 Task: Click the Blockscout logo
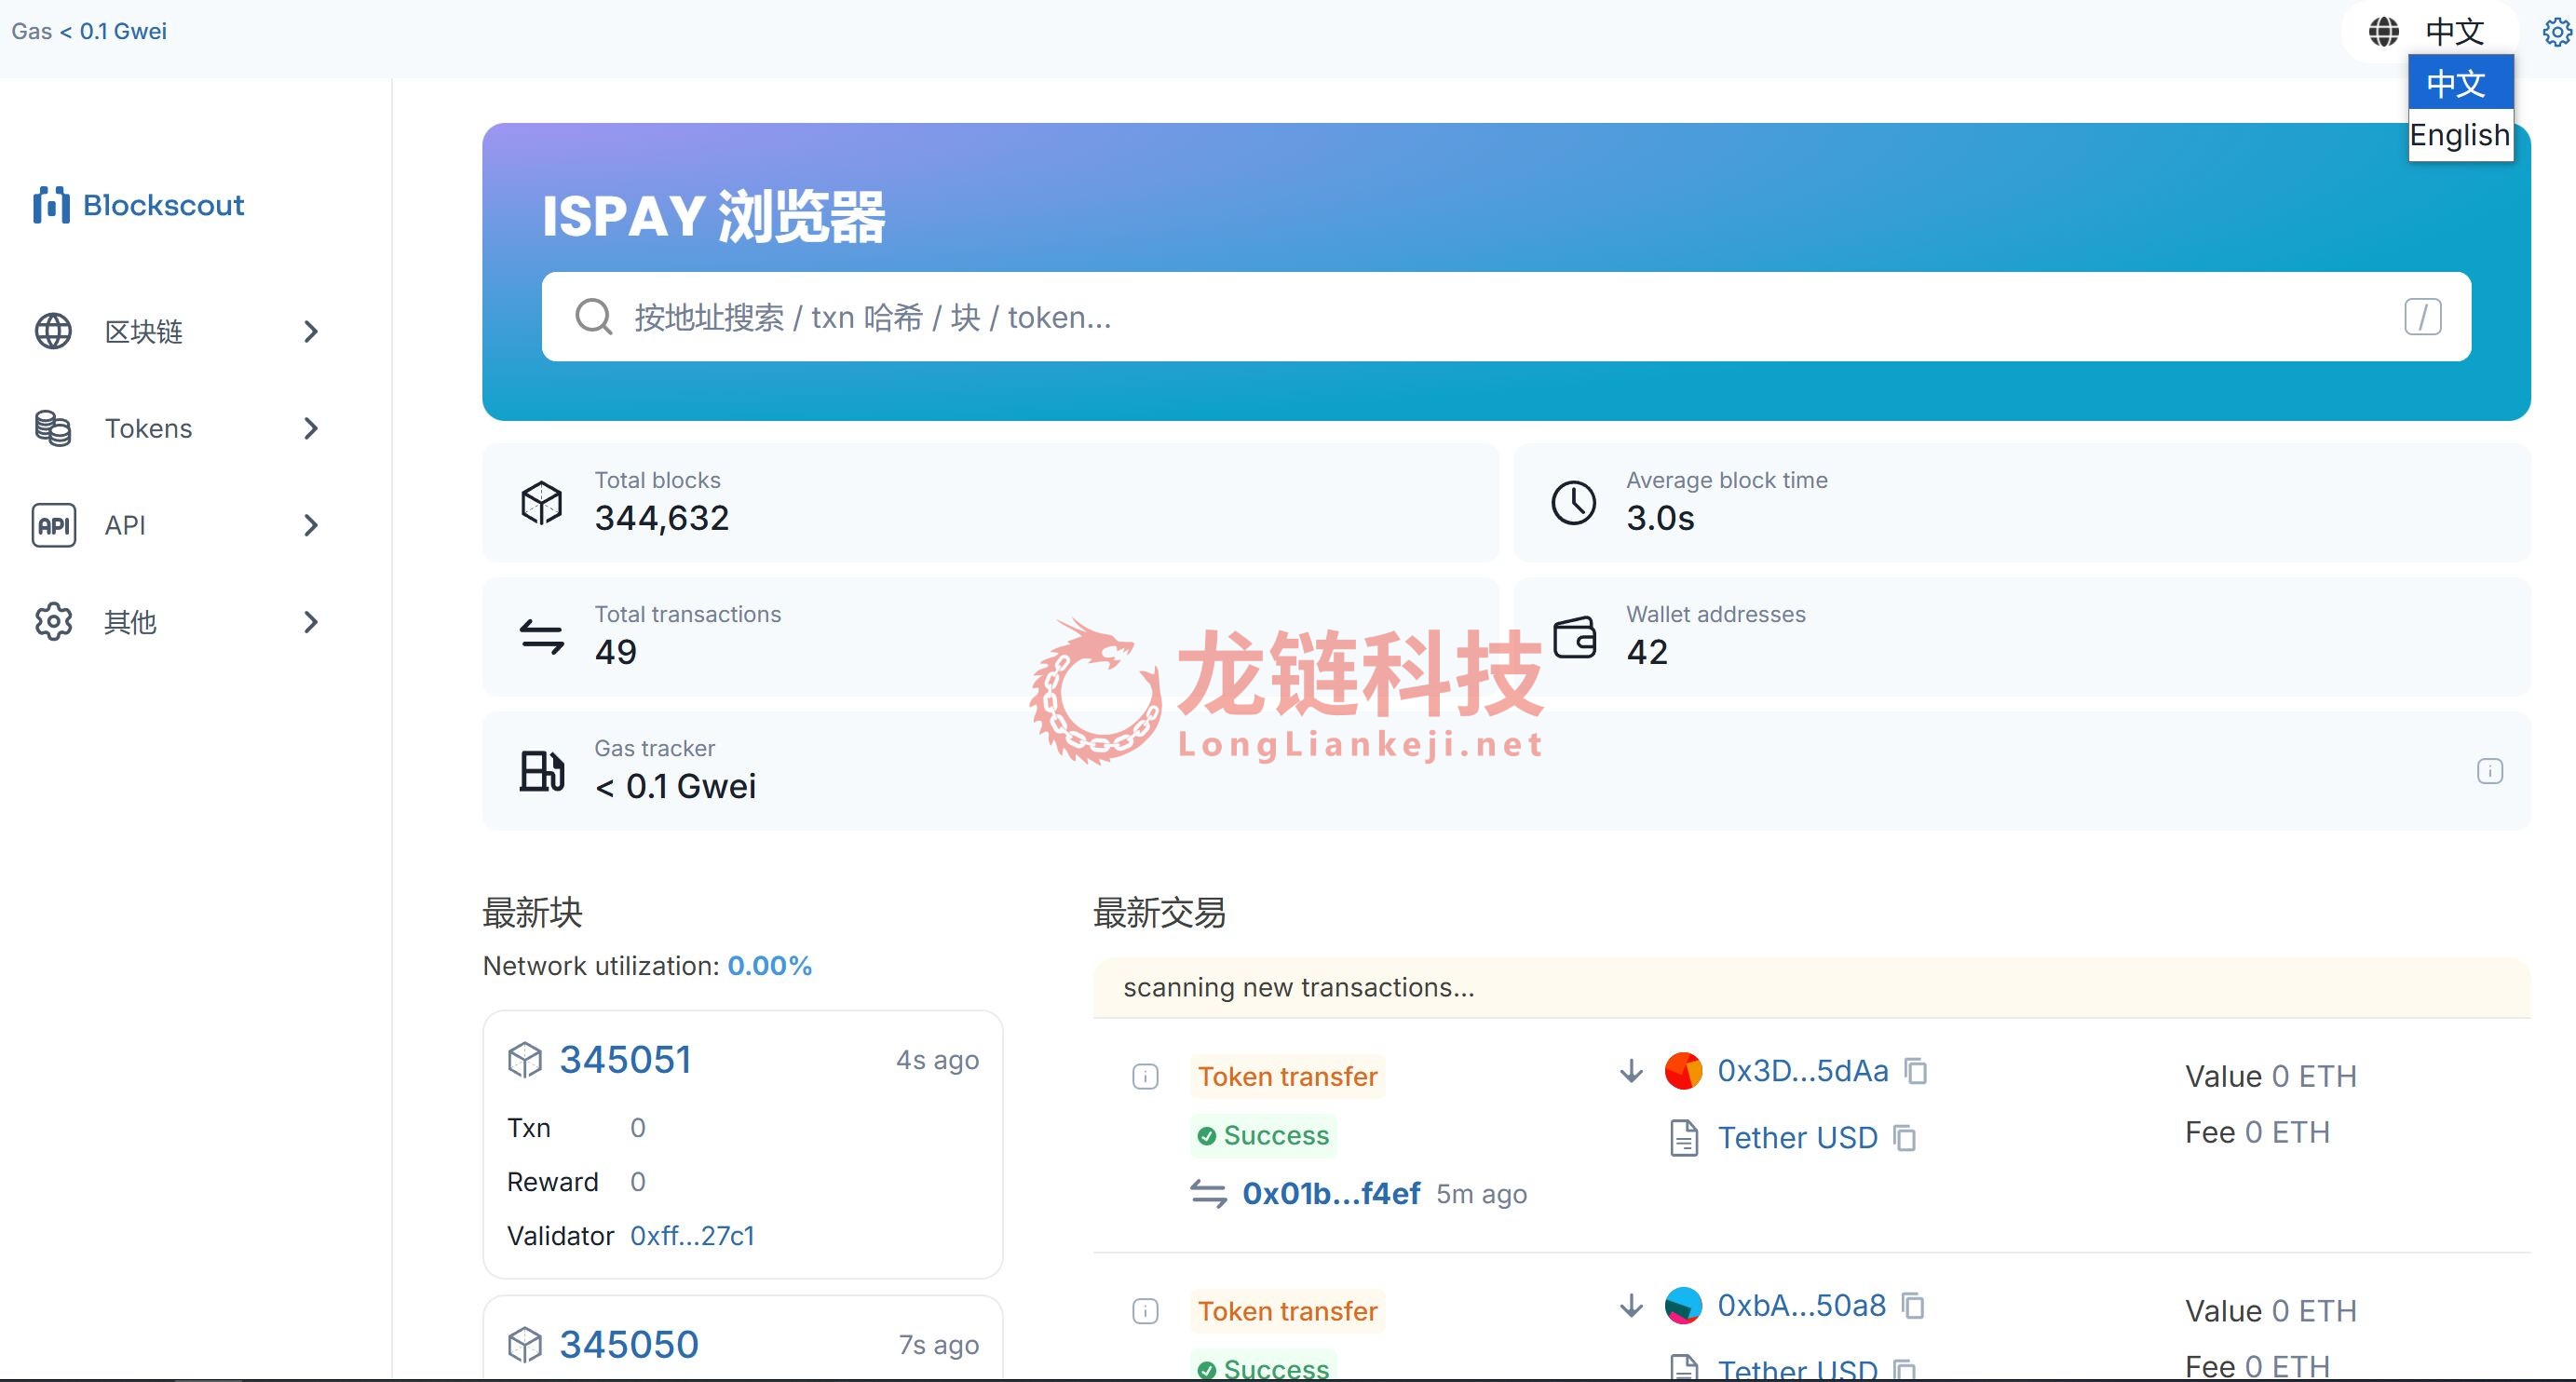click(138, 205)
